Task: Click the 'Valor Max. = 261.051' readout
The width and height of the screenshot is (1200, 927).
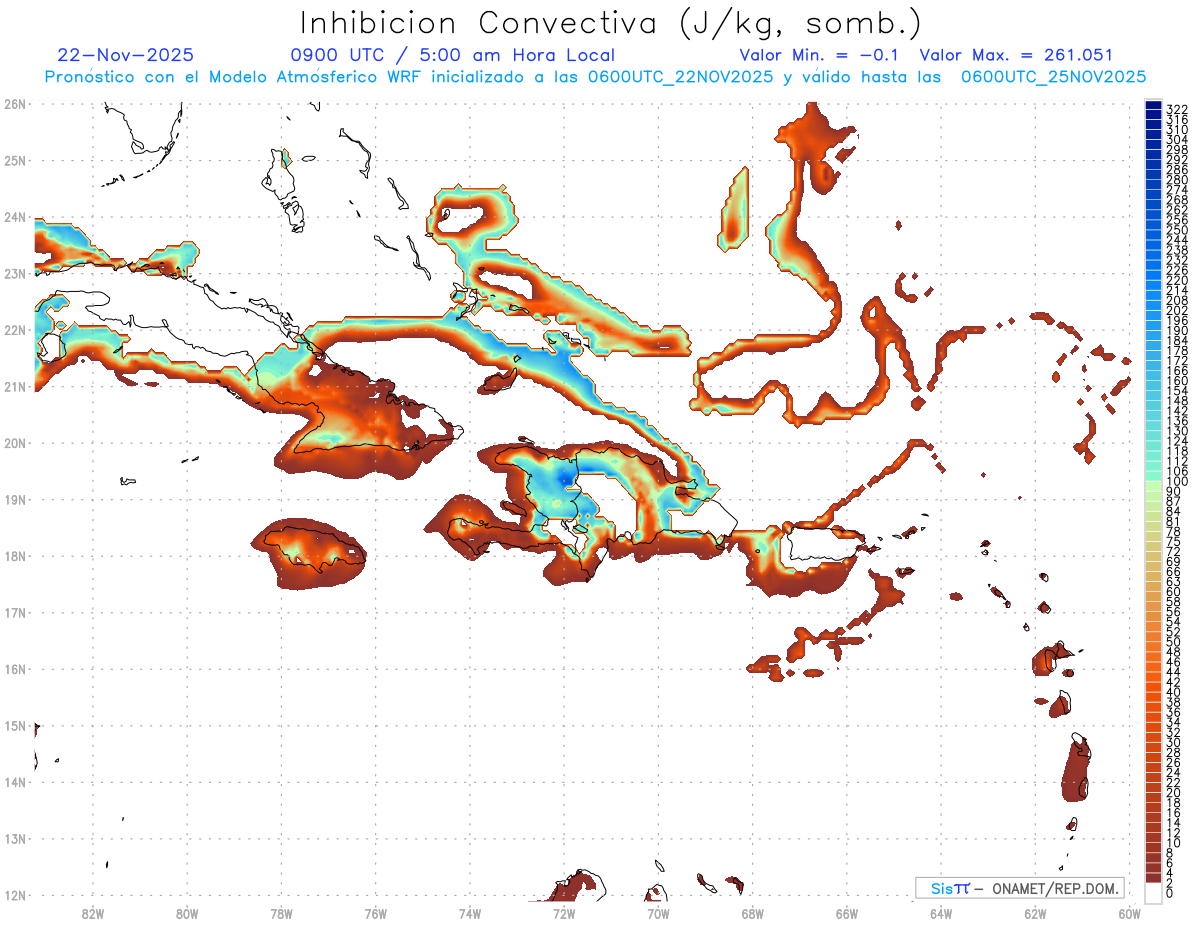Action: coord(1016,55)
